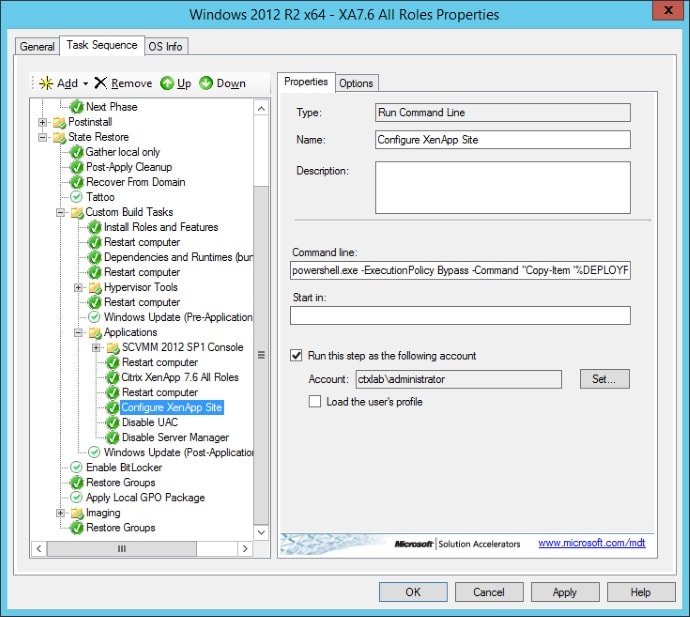The width and height of the screenshot is (690, 617).
Task: Close the Properties dialog window
Action: coord(668,10)
